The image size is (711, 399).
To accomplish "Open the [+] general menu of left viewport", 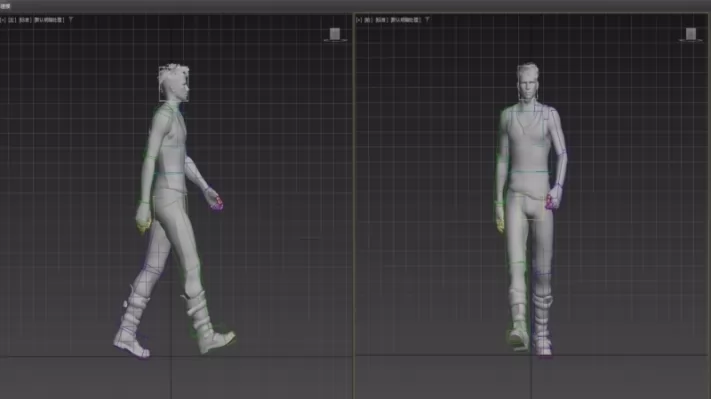I will click(3, 20).
